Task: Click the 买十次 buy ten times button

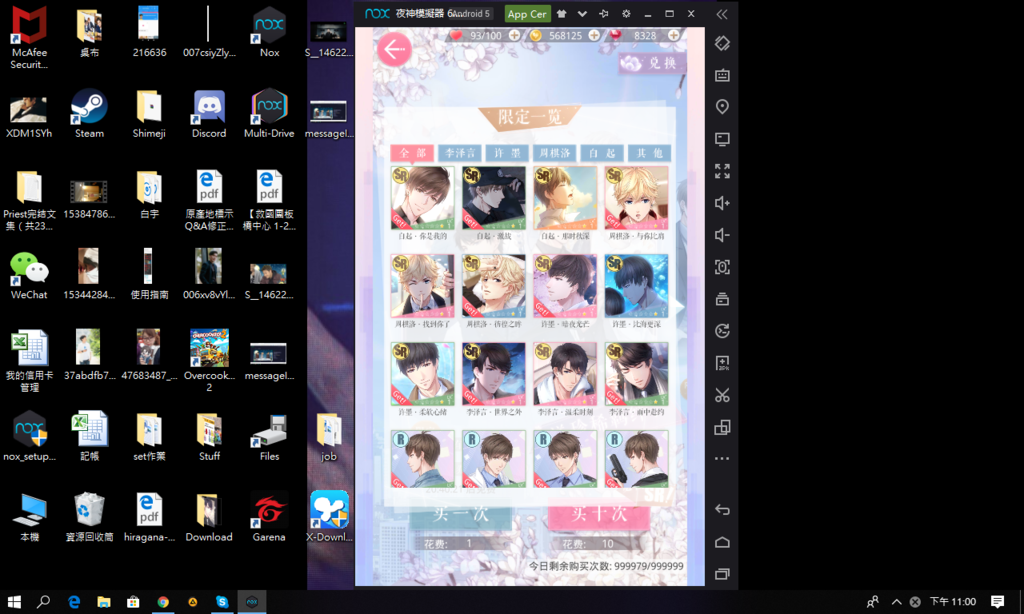Action: (599, 515)
